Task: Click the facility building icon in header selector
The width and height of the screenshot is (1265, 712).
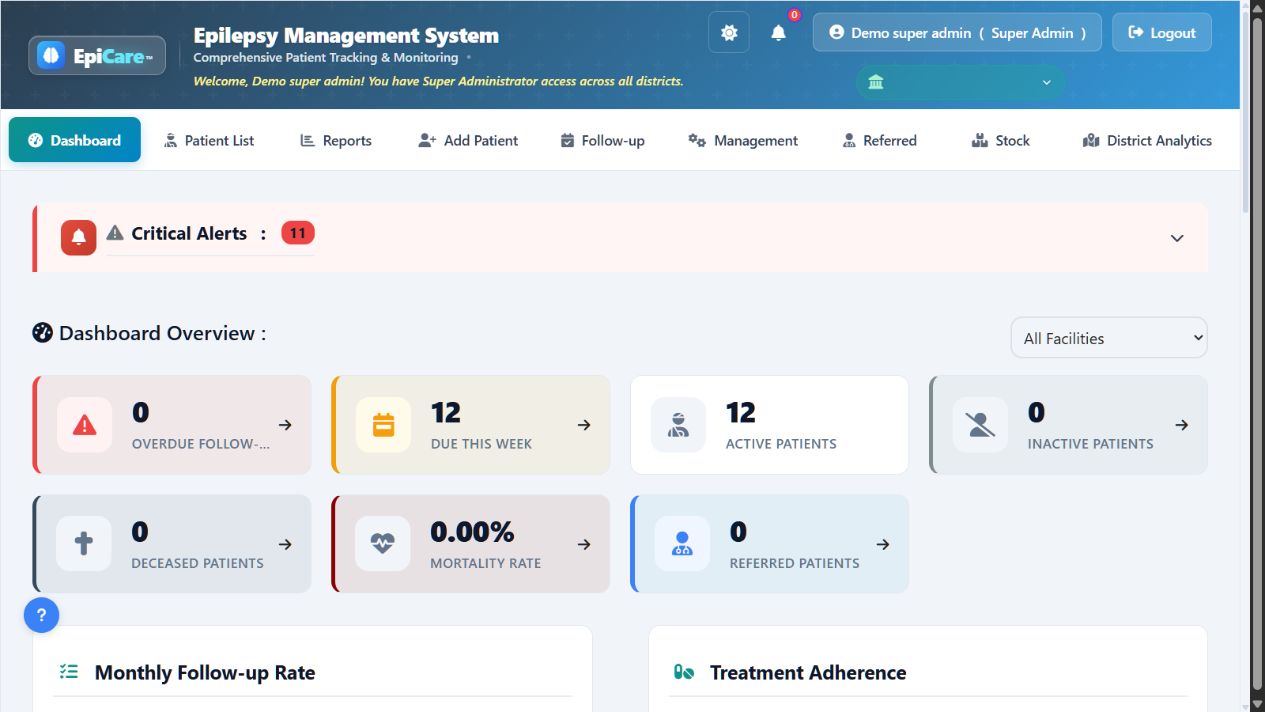Action: click(876, 82)
